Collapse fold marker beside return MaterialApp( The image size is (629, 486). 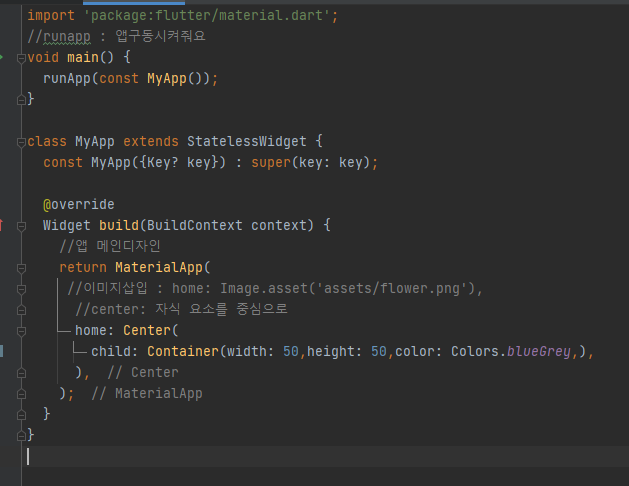click(21, 268)
